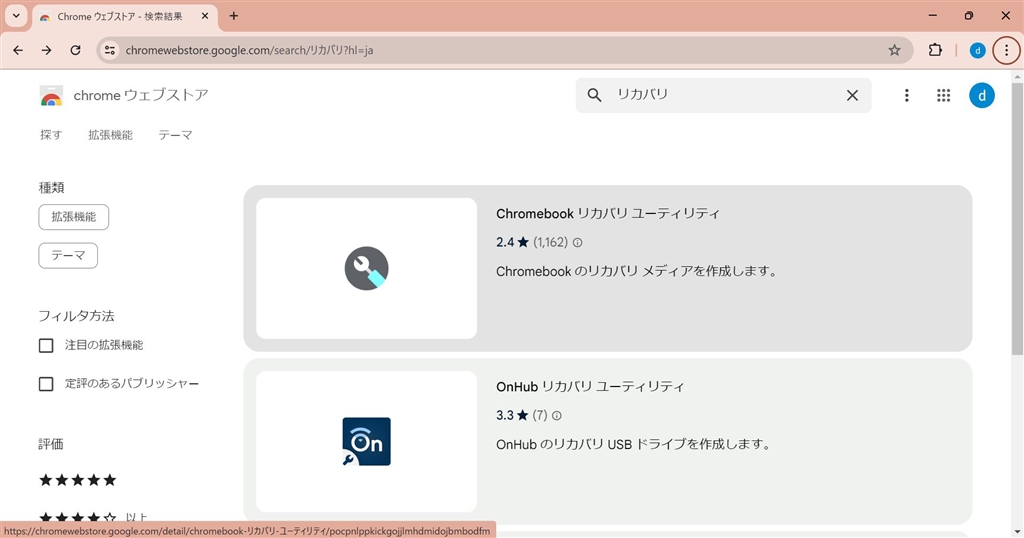Enable the 定評のあるパブリッシャー checkbox
Screen dimensions: 1024x538
tap(46, 384)
